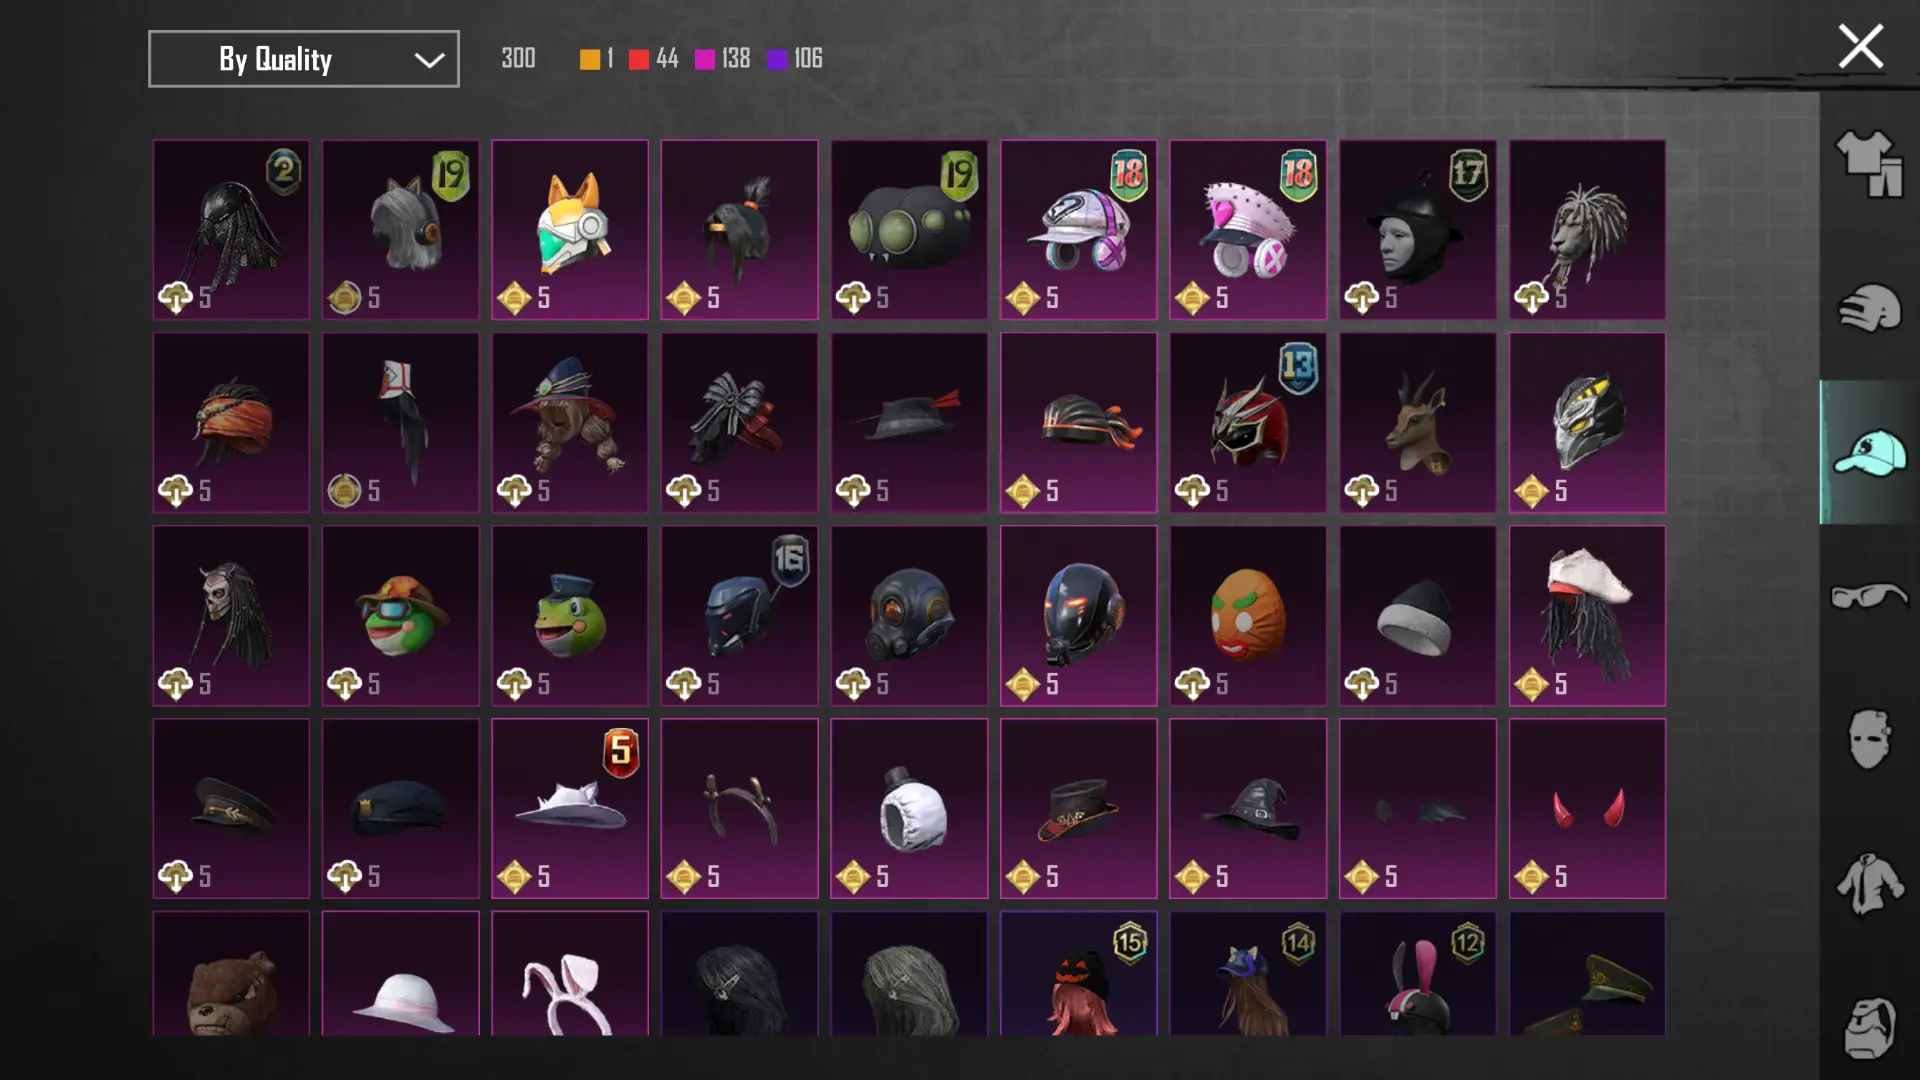Image resolution: width=1920 pixels, height=1080 pixels.
Task: Close the inventory screen
Action: [x=1860, y=46]
